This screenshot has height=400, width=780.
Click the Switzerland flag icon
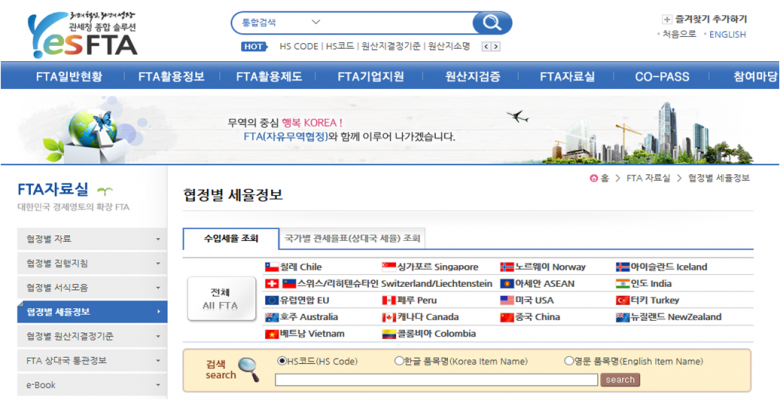(x=272, y=284)
